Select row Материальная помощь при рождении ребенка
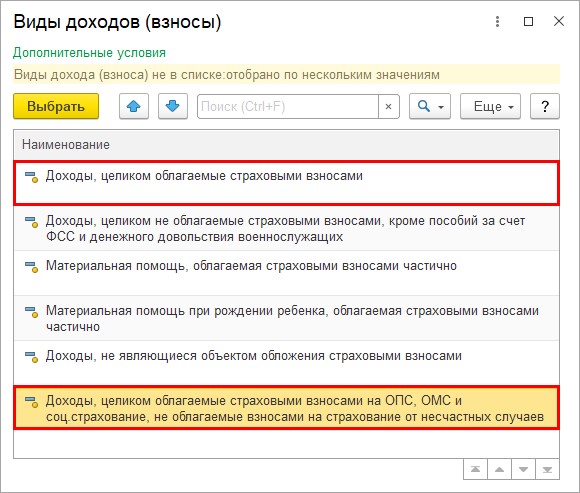The width and height of the screenshot is (580, 493). (x=286, y=318)
